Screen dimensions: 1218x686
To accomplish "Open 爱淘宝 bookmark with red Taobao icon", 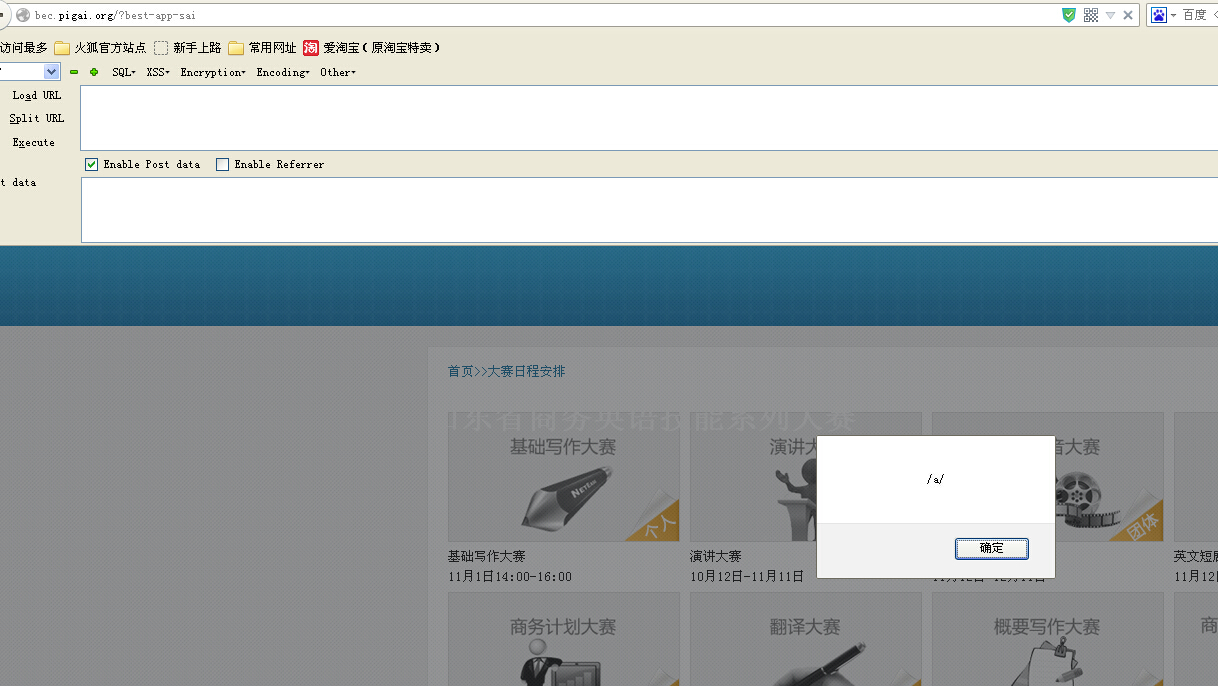I will point(371,48).
